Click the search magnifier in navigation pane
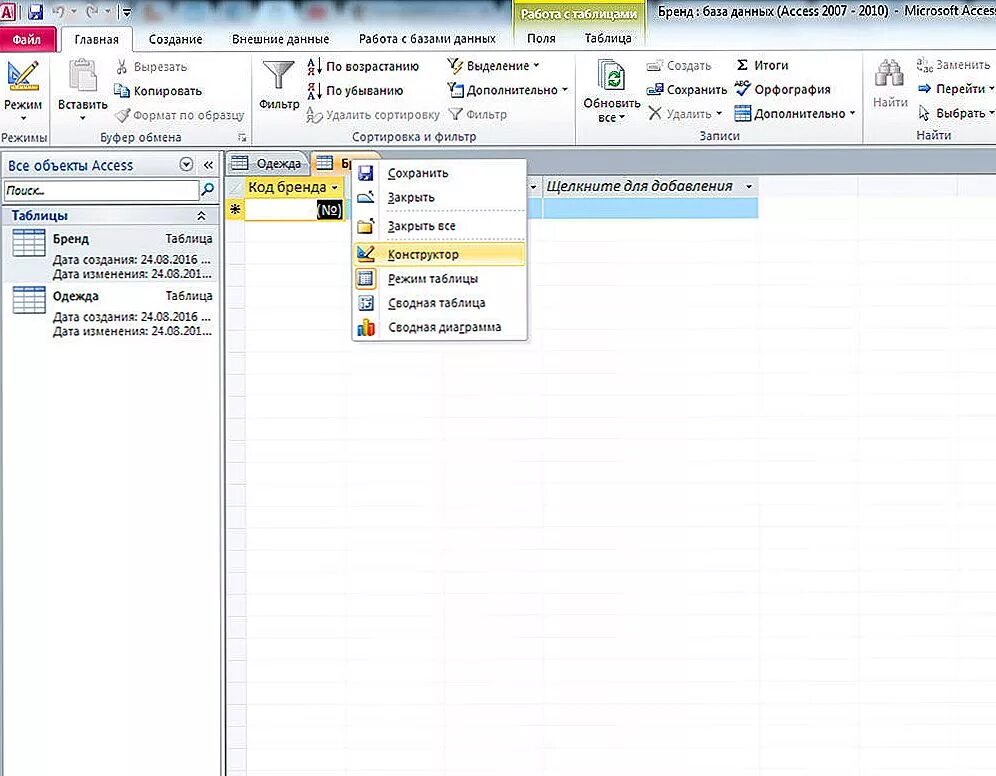996x776 pixels. coord(208,189)
